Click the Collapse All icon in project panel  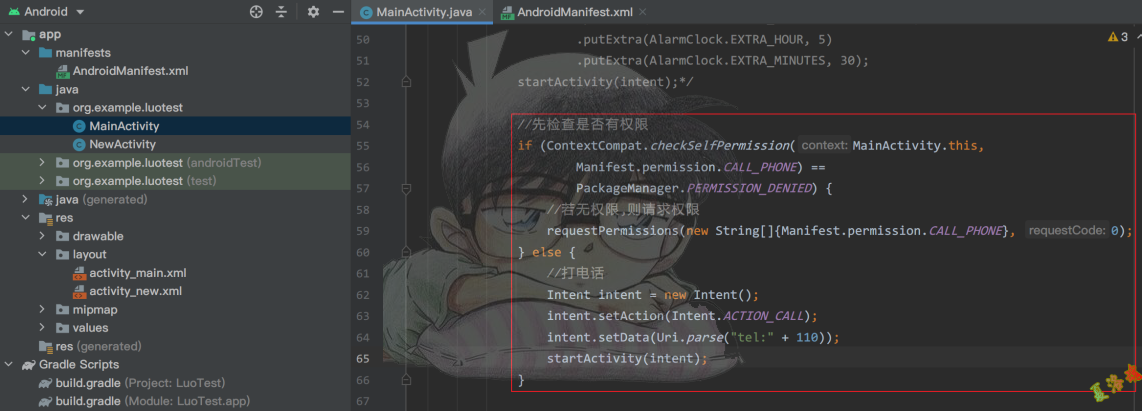281,12
